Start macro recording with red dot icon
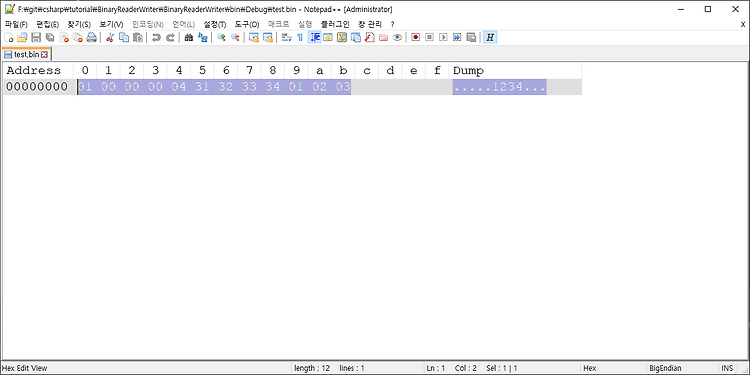 click(x=416, y=37)
